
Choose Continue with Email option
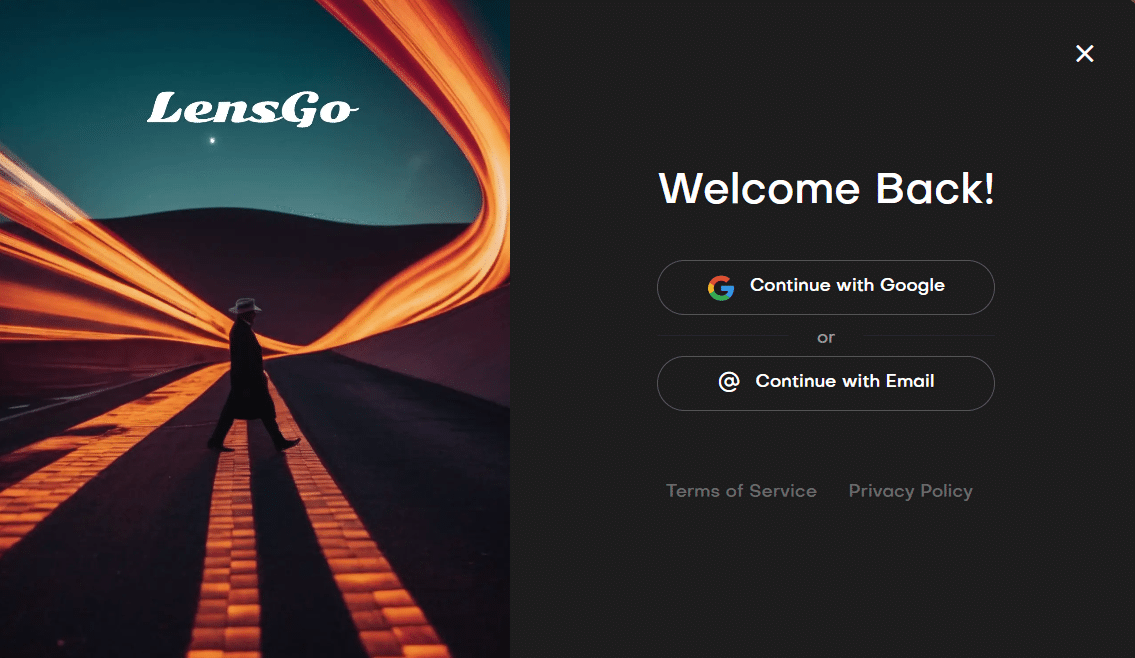coord(825,384)
